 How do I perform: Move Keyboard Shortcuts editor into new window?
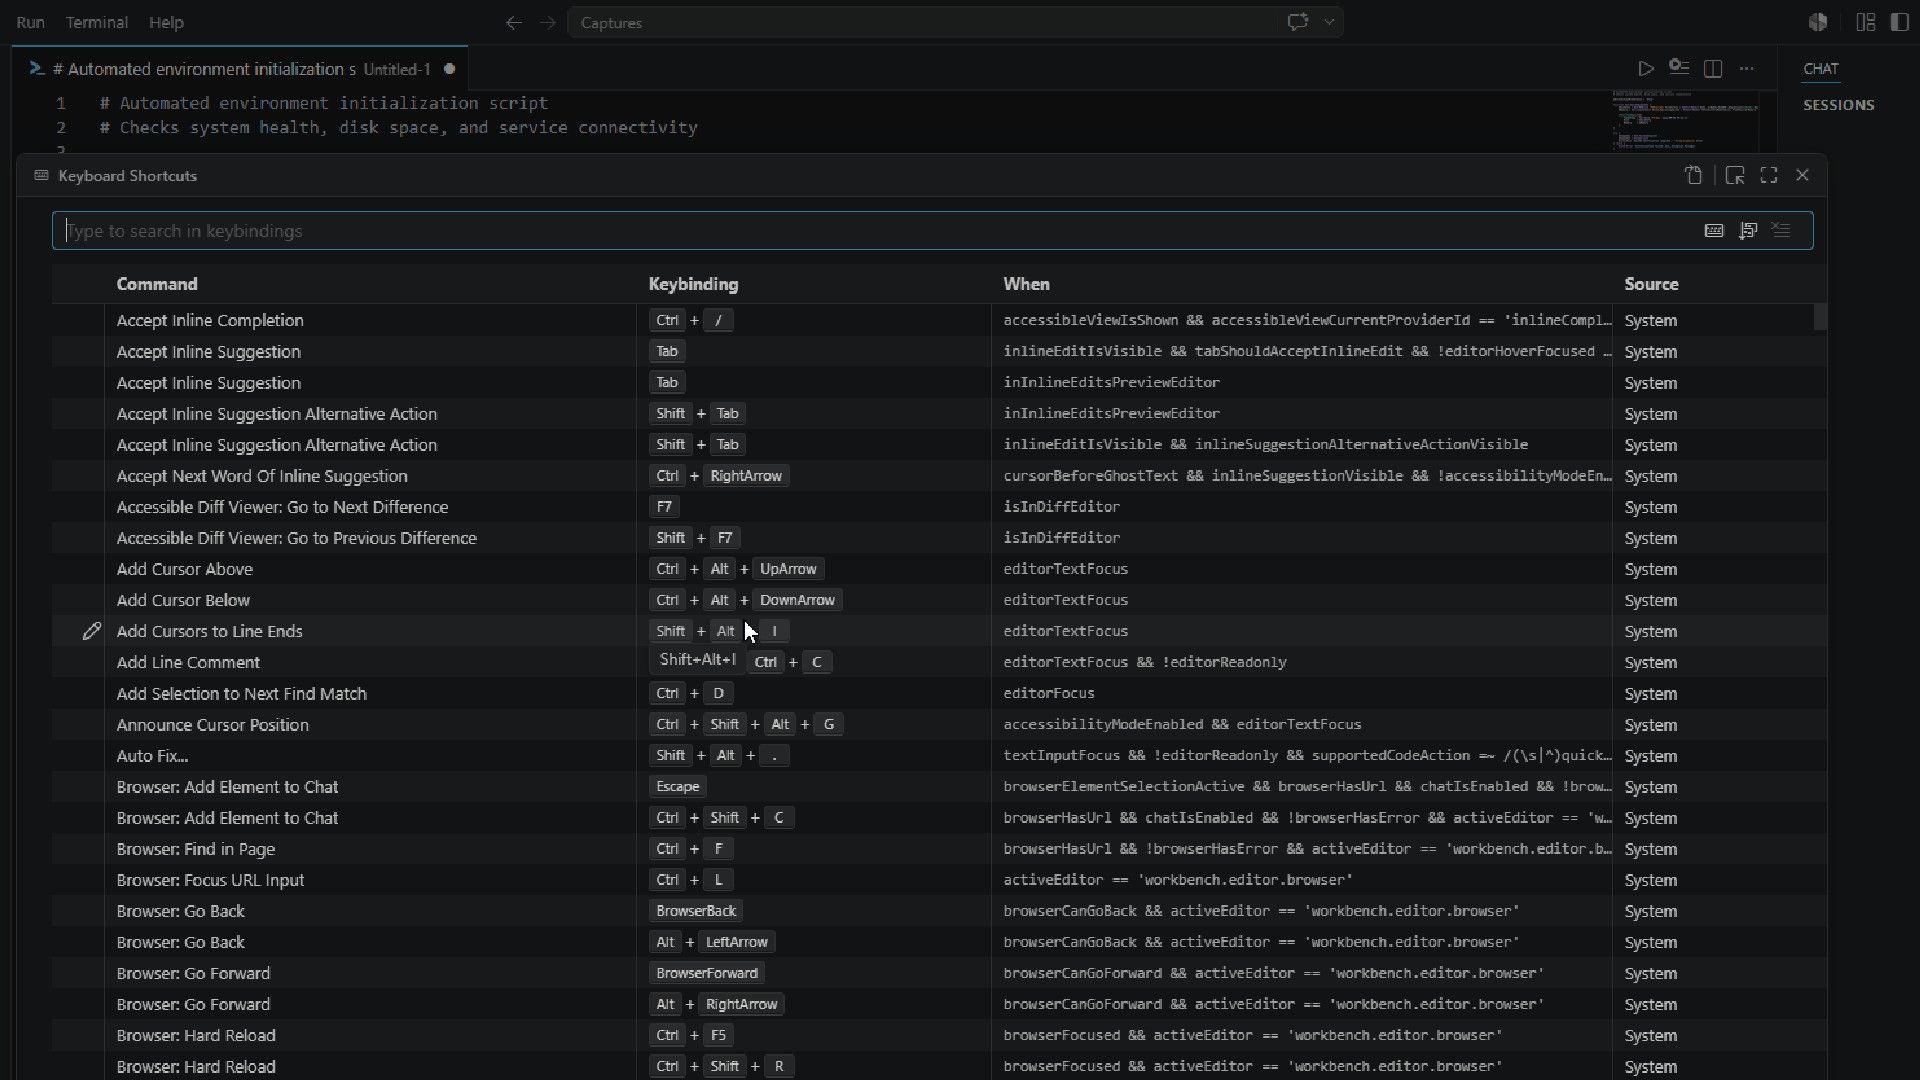click(1735, 176)
